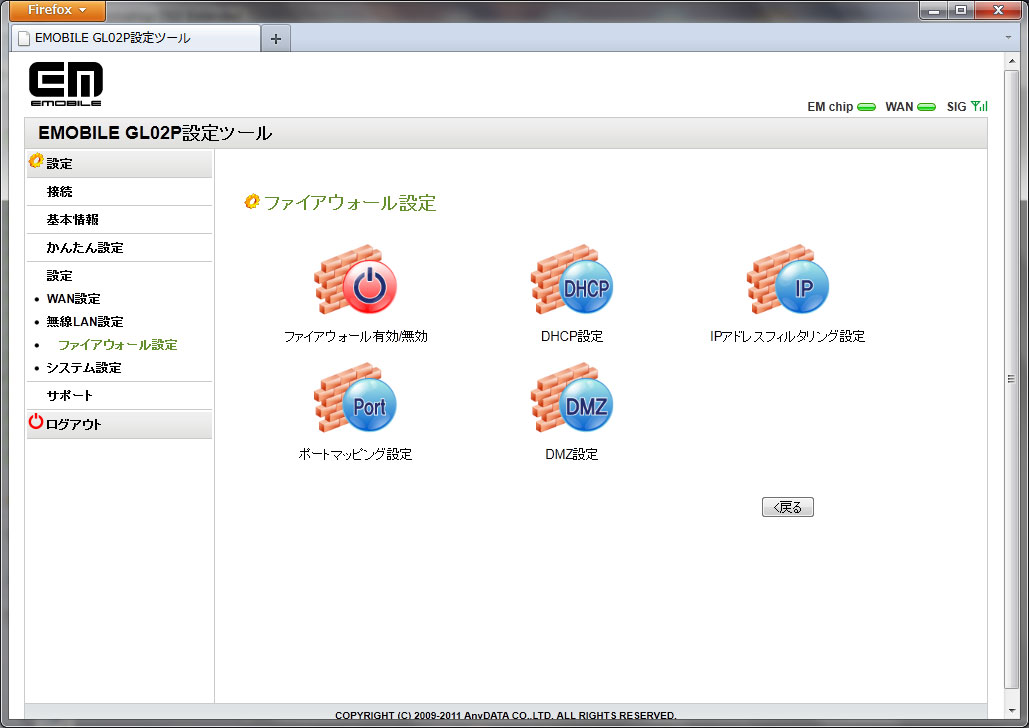Open the DMZ settings icon
This screenshot has height=728, width=1029.
point(572,398)
